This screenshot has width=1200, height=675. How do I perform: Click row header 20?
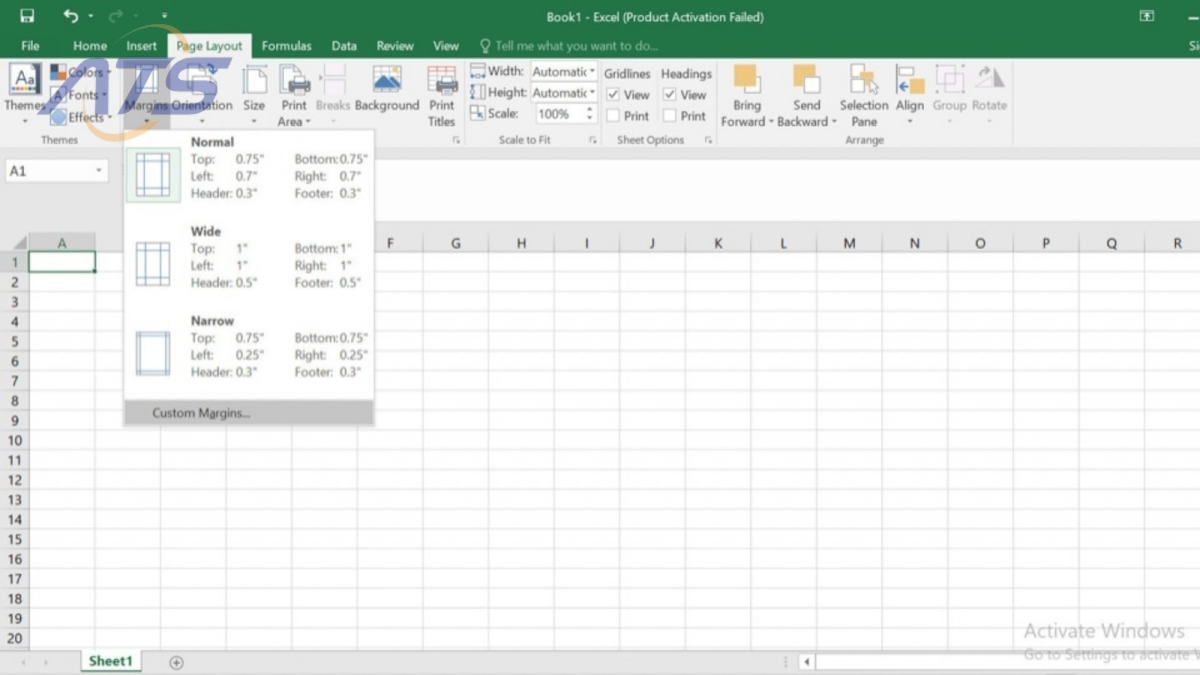click(14, 639)
